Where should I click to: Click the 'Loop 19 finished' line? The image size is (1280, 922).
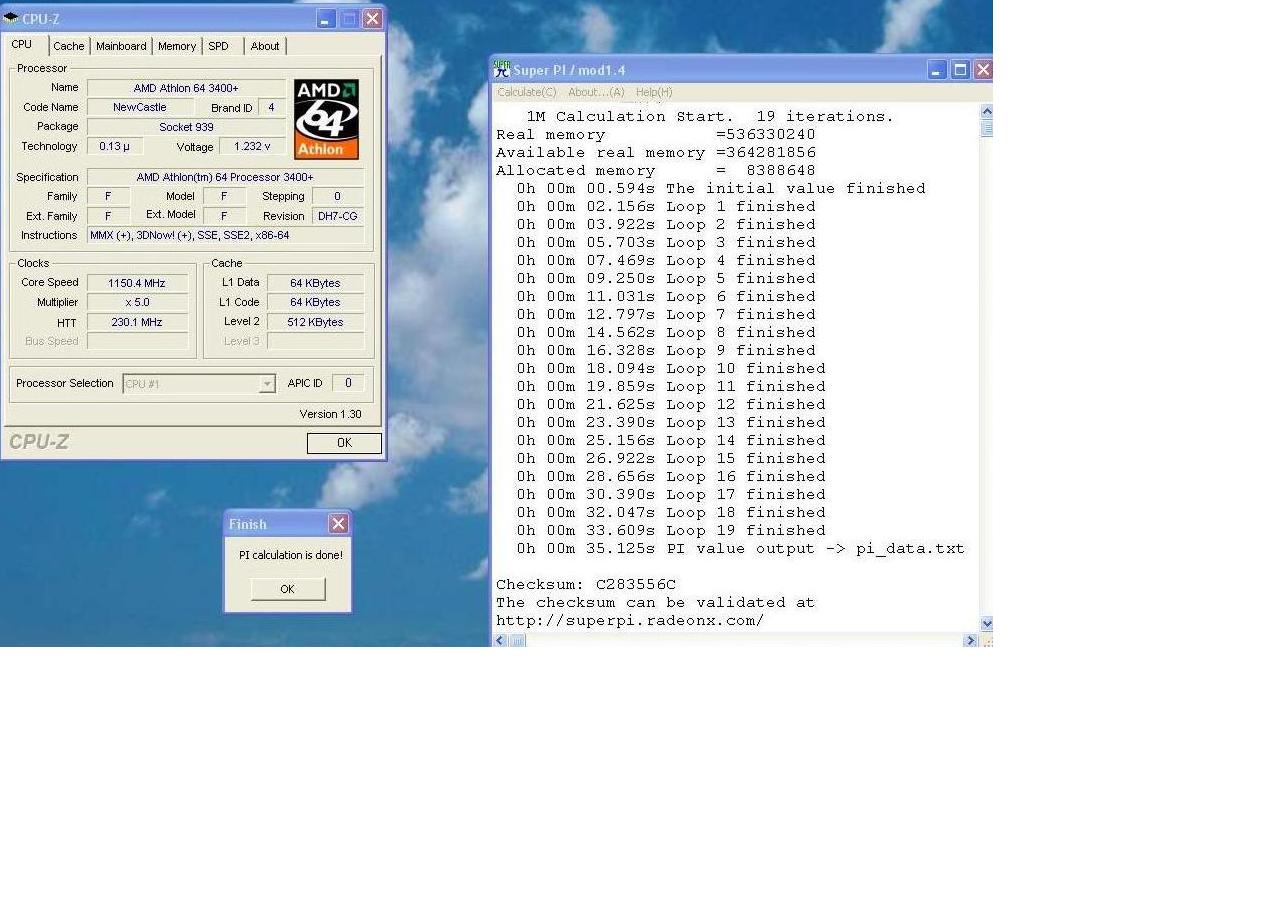[x=671, y=530]
